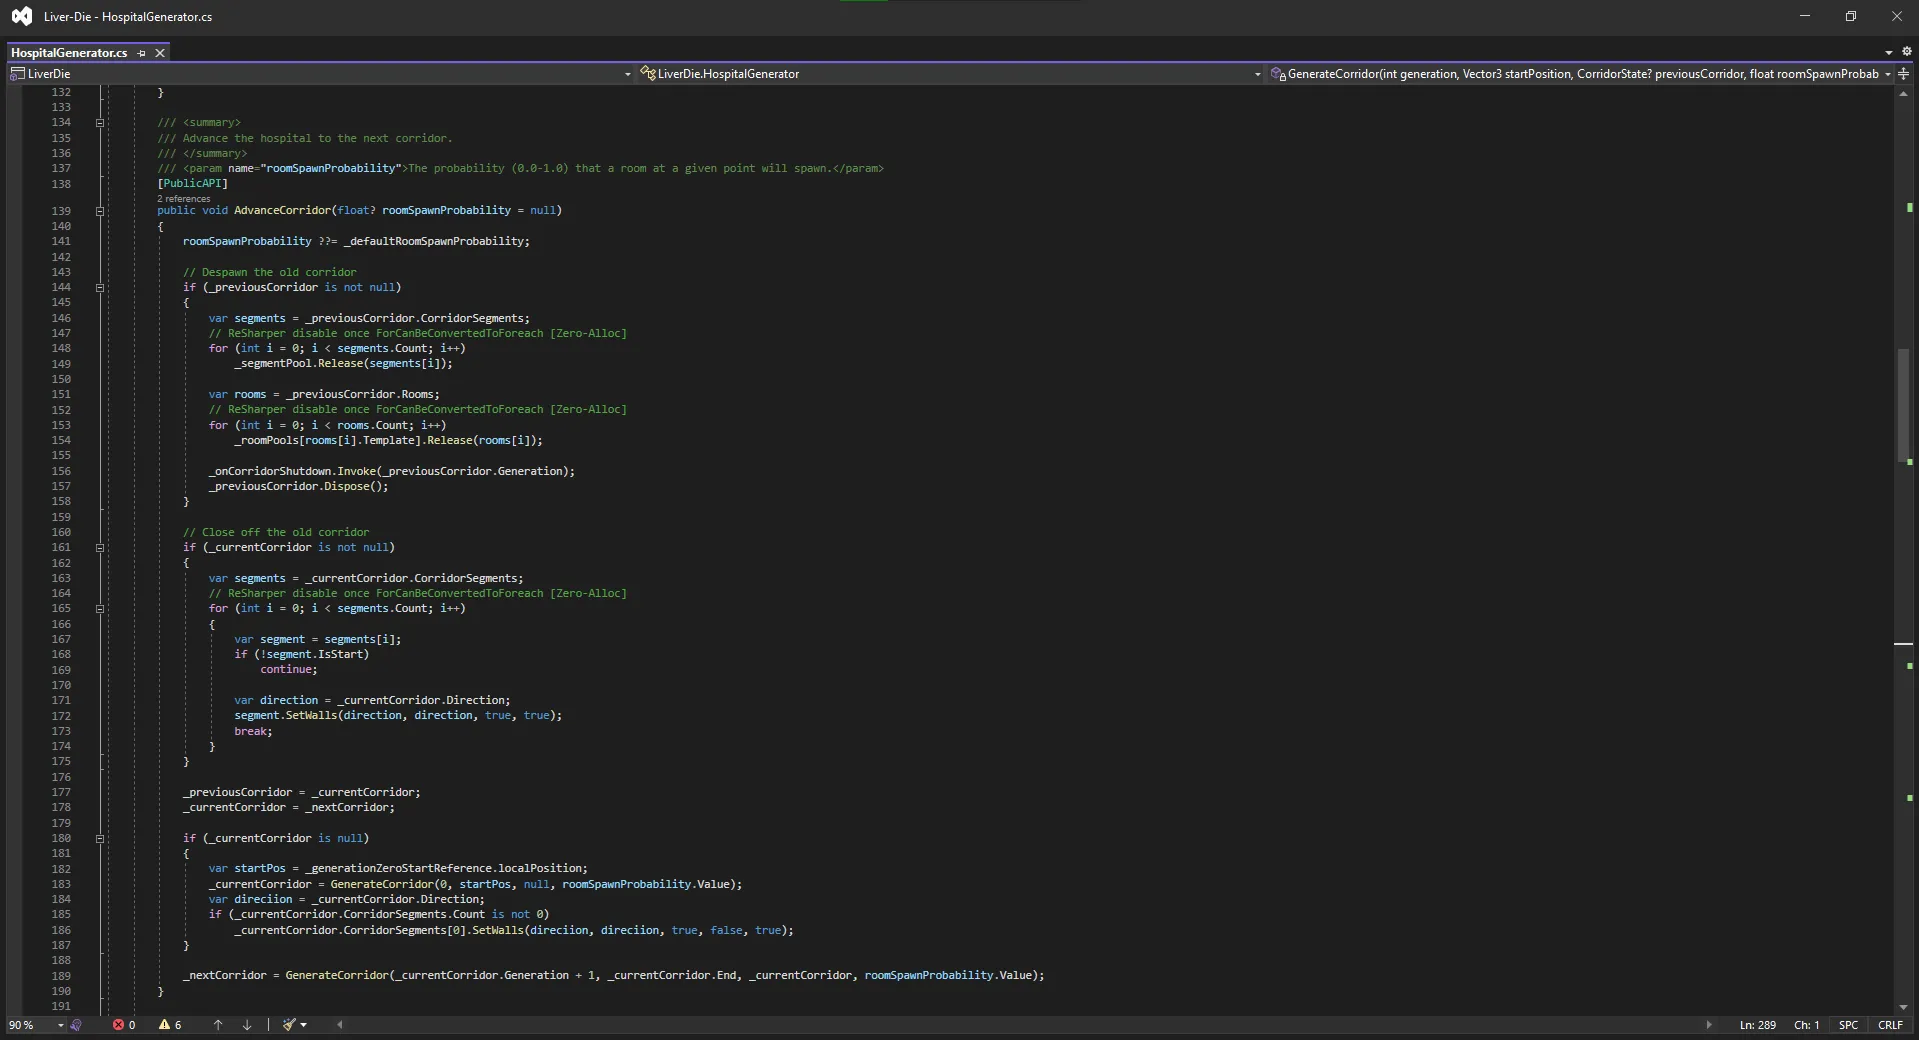Go to next issue with down arrow
Viewport: 1919px width, 1040px height.
click(247, 1025)
